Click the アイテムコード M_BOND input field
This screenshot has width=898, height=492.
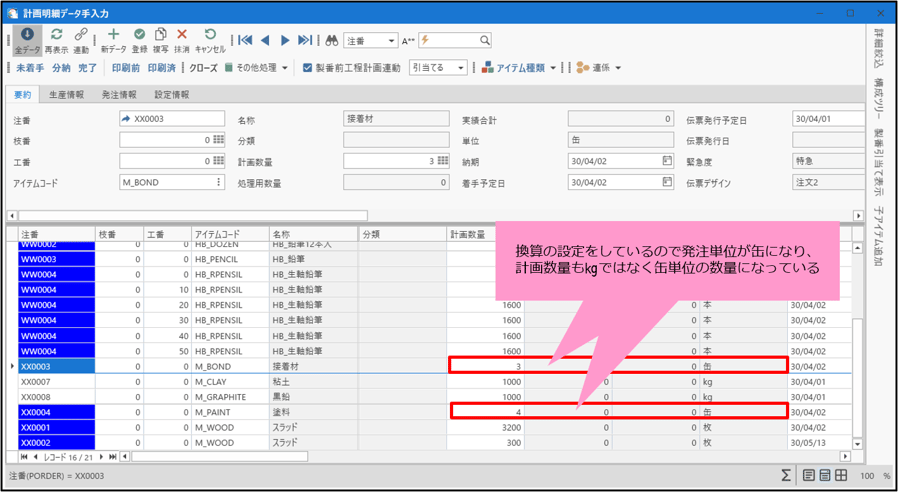[x=165, y=183]
